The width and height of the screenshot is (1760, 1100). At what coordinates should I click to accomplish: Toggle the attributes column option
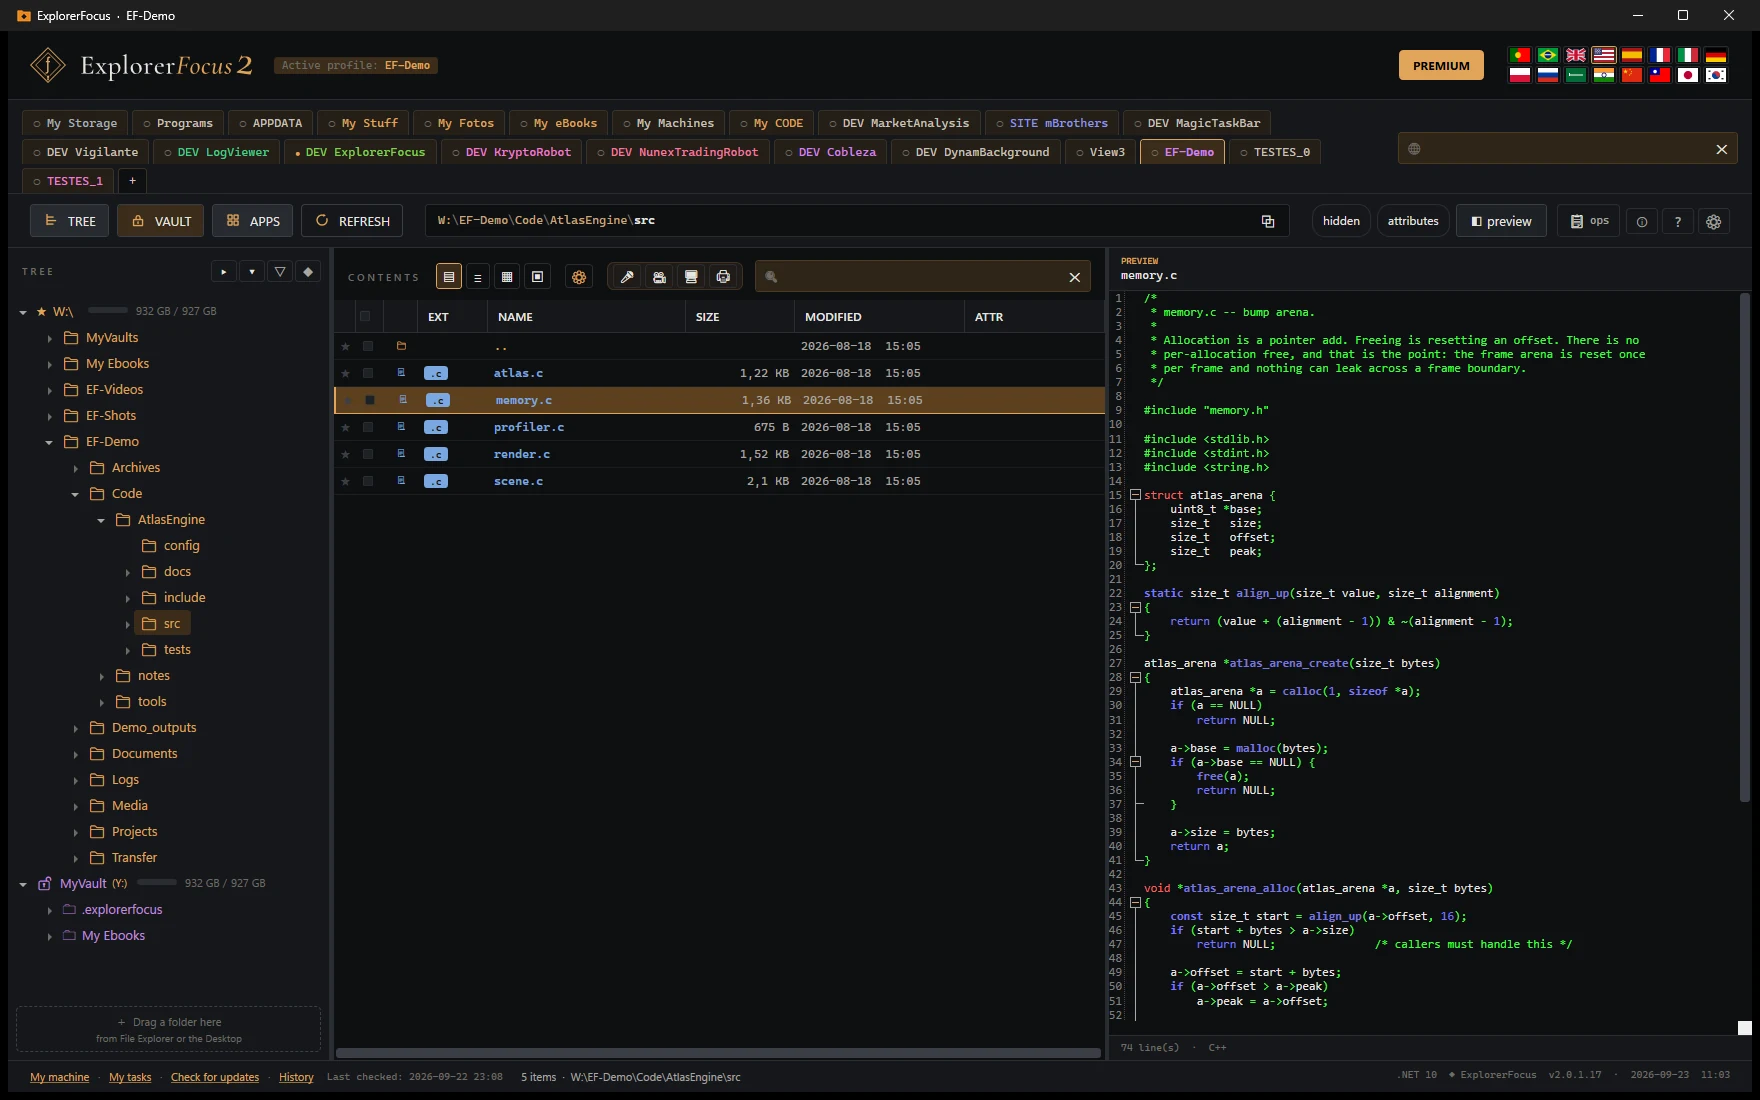(x=1413, y=221)
